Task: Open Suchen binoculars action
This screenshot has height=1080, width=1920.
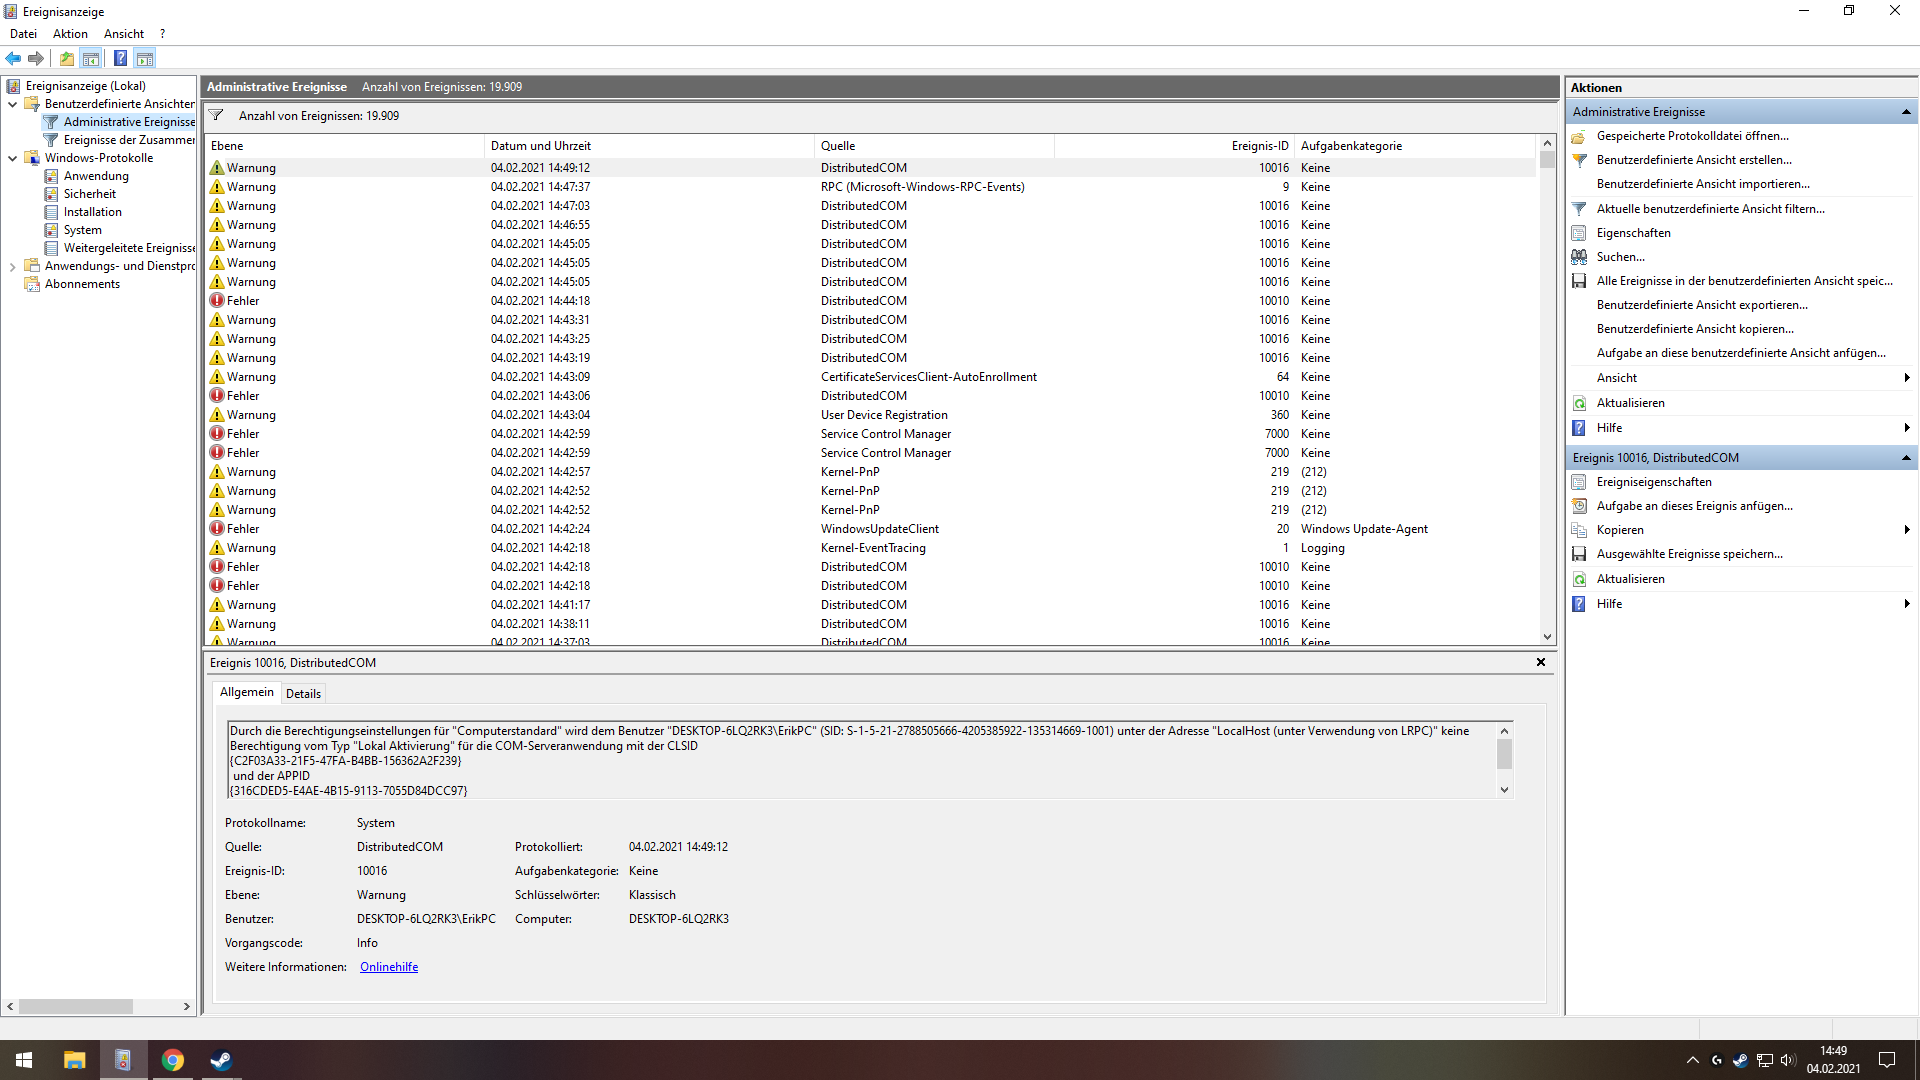Action: (1620, 257)
